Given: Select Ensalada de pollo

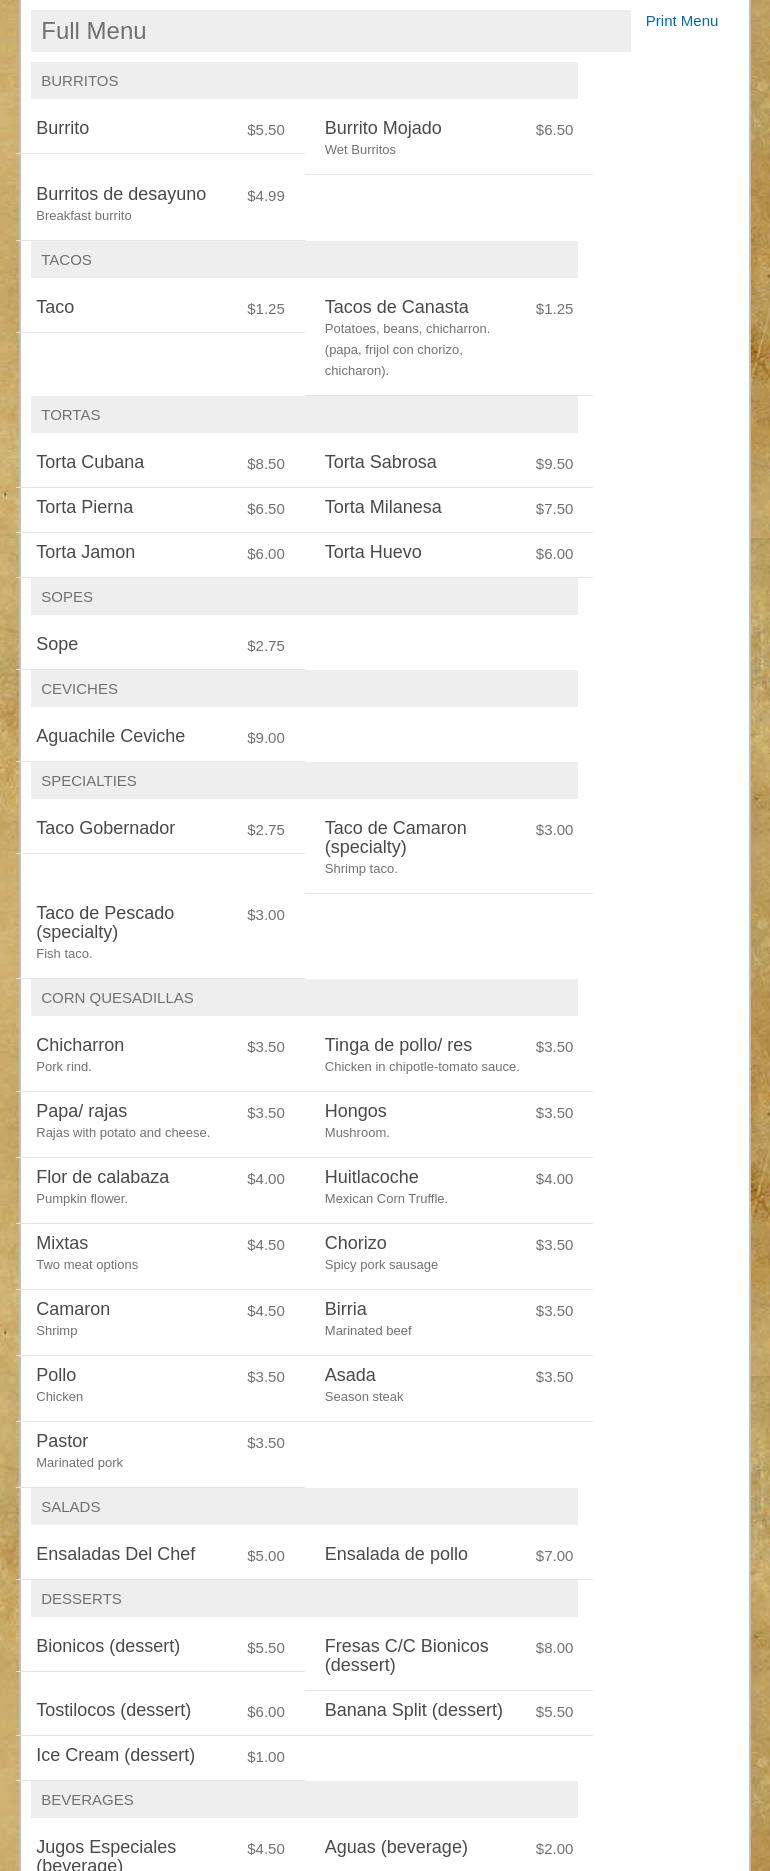Looking at the screenshot, I should click(395, 1555).
